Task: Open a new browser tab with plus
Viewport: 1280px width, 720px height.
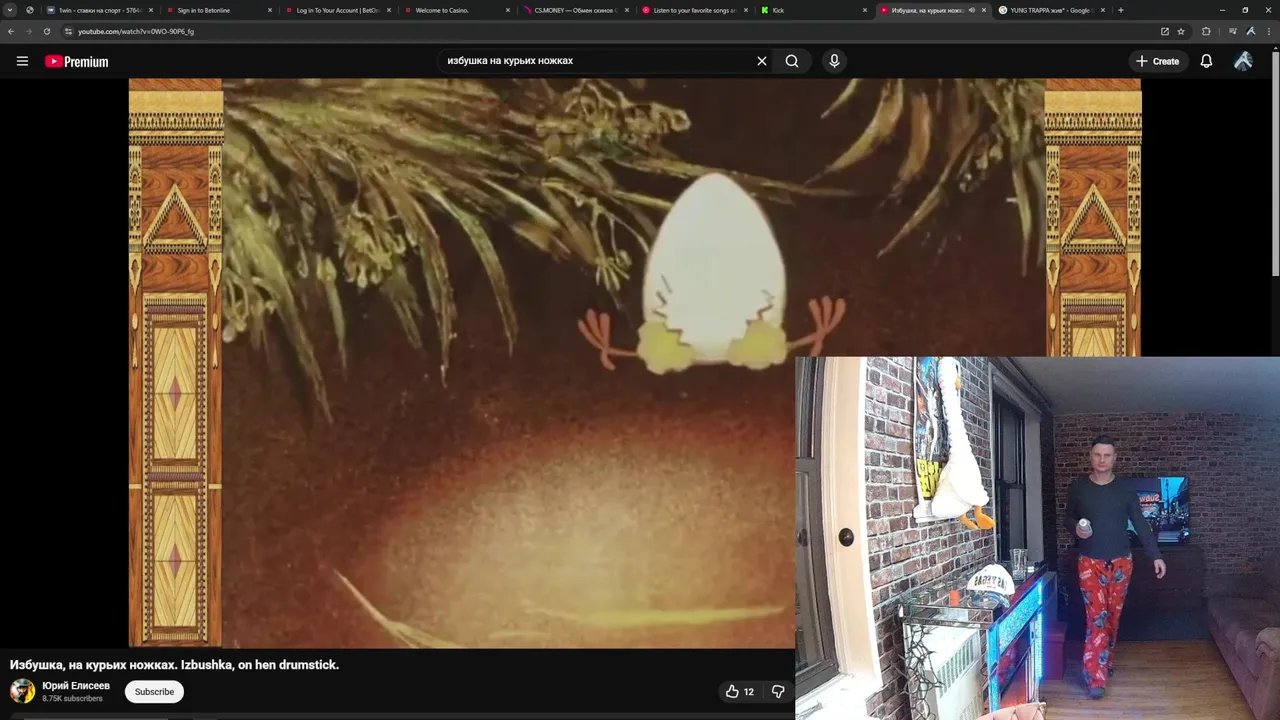Action: click(x=1120, y=10)
